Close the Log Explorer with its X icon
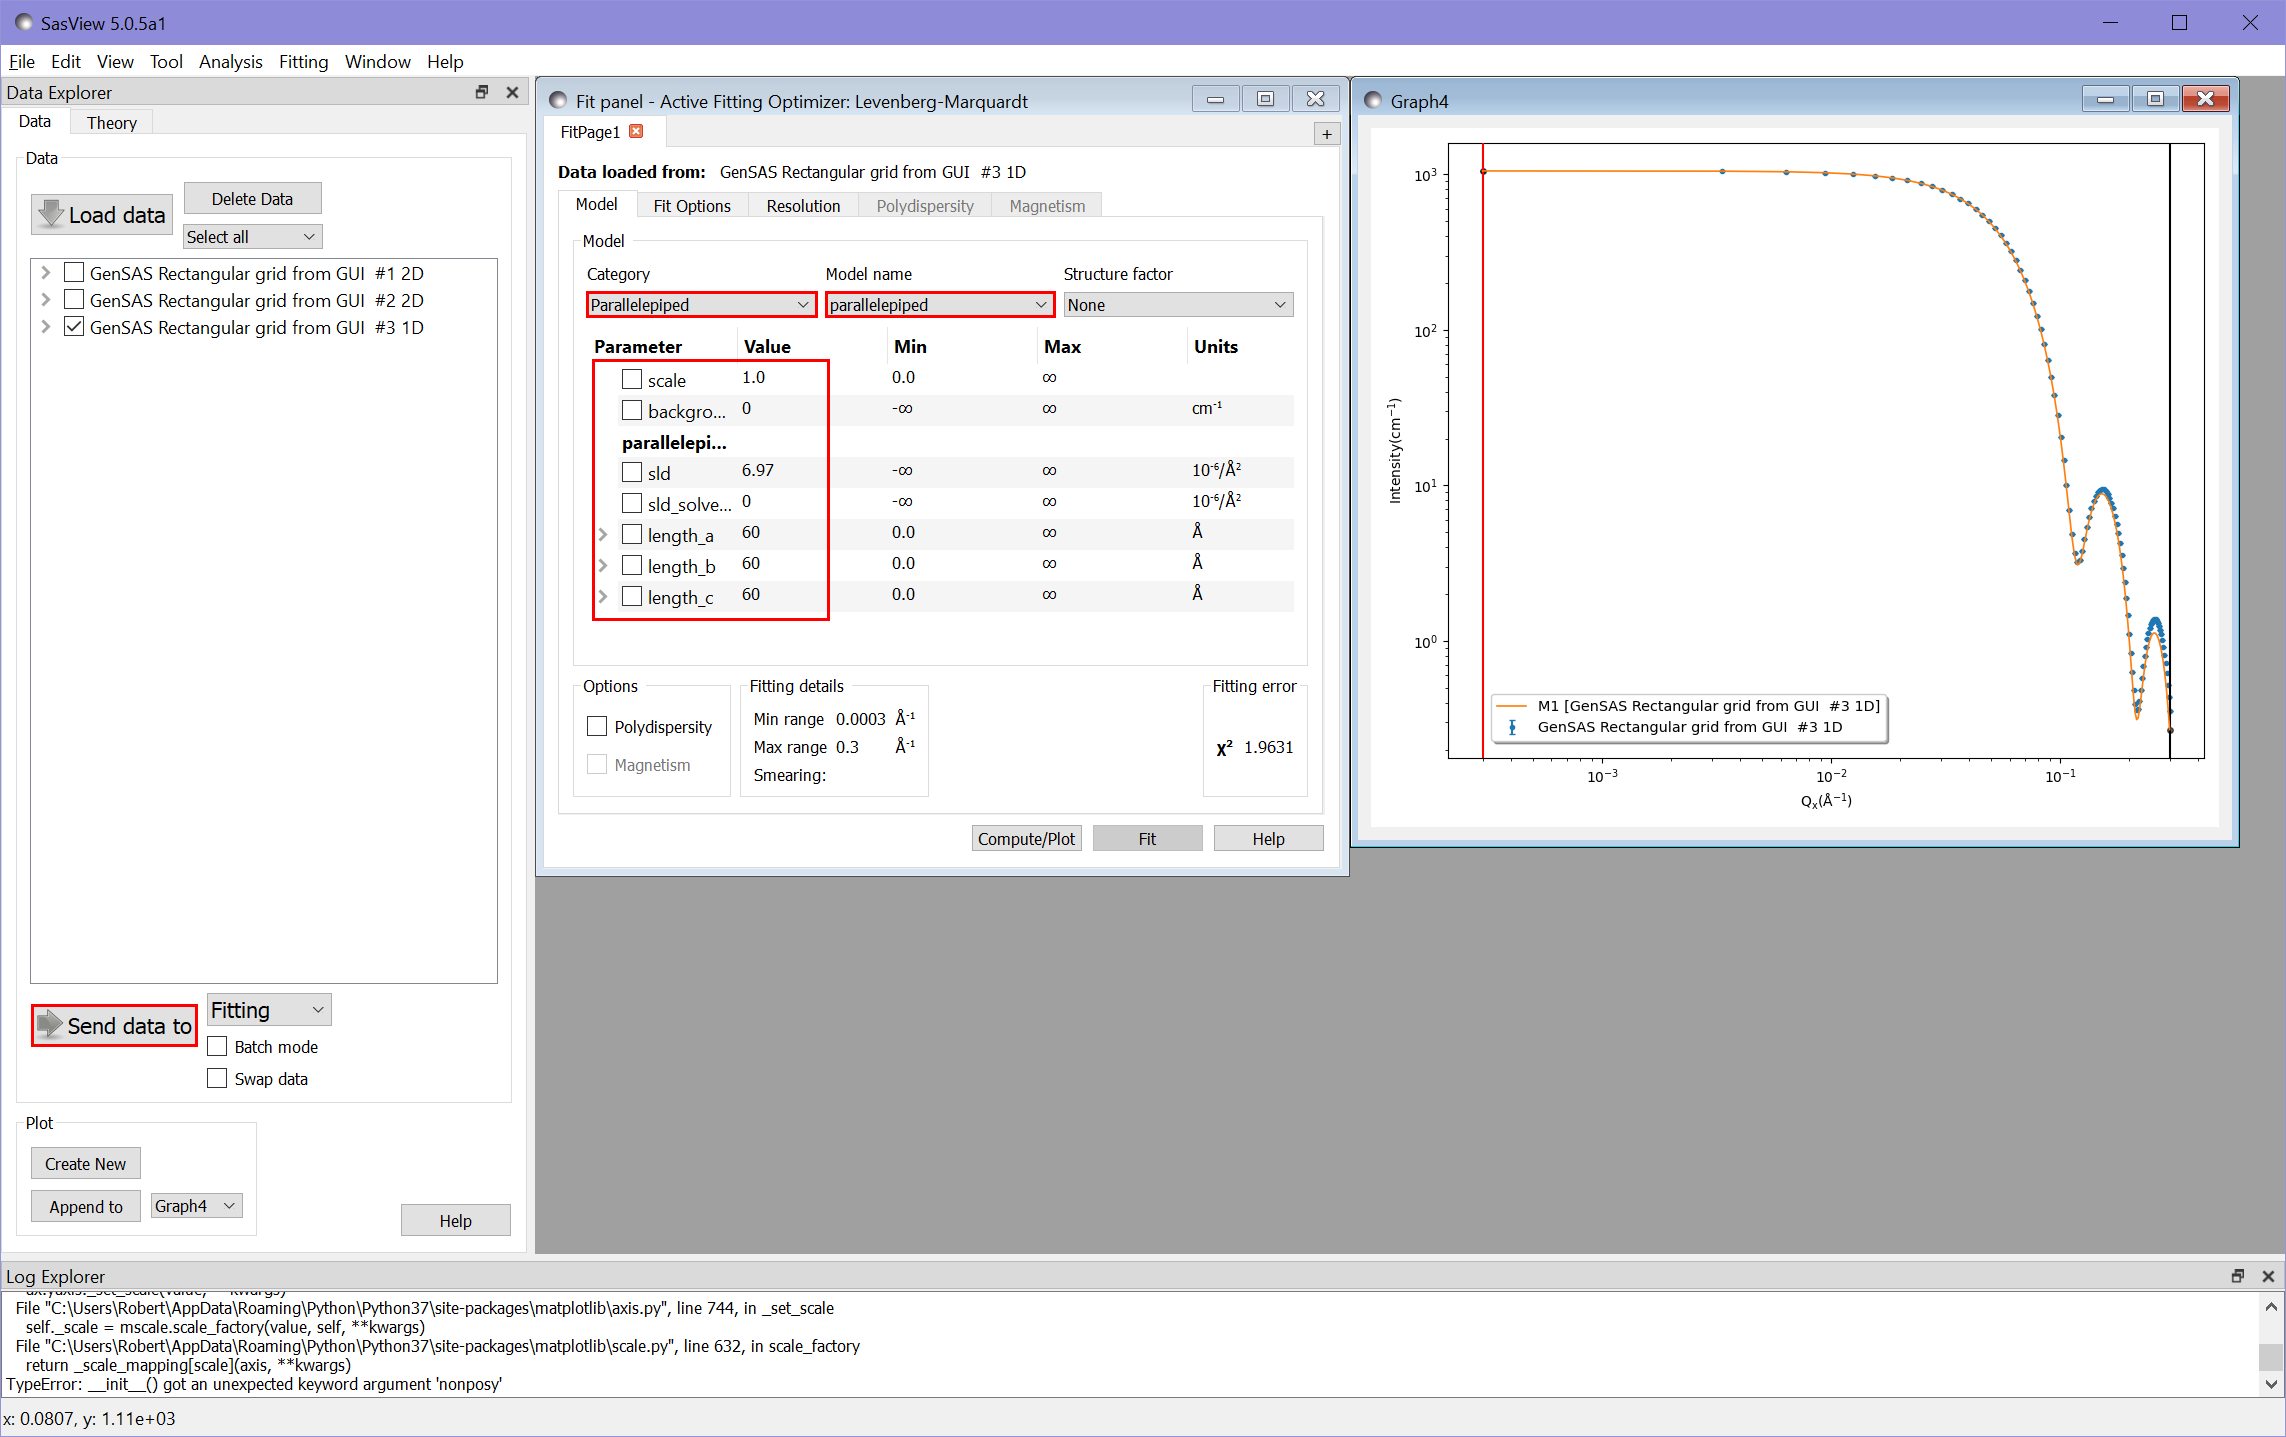This screenshot has width=2286, height=1437. (x=2267, y=1276)
